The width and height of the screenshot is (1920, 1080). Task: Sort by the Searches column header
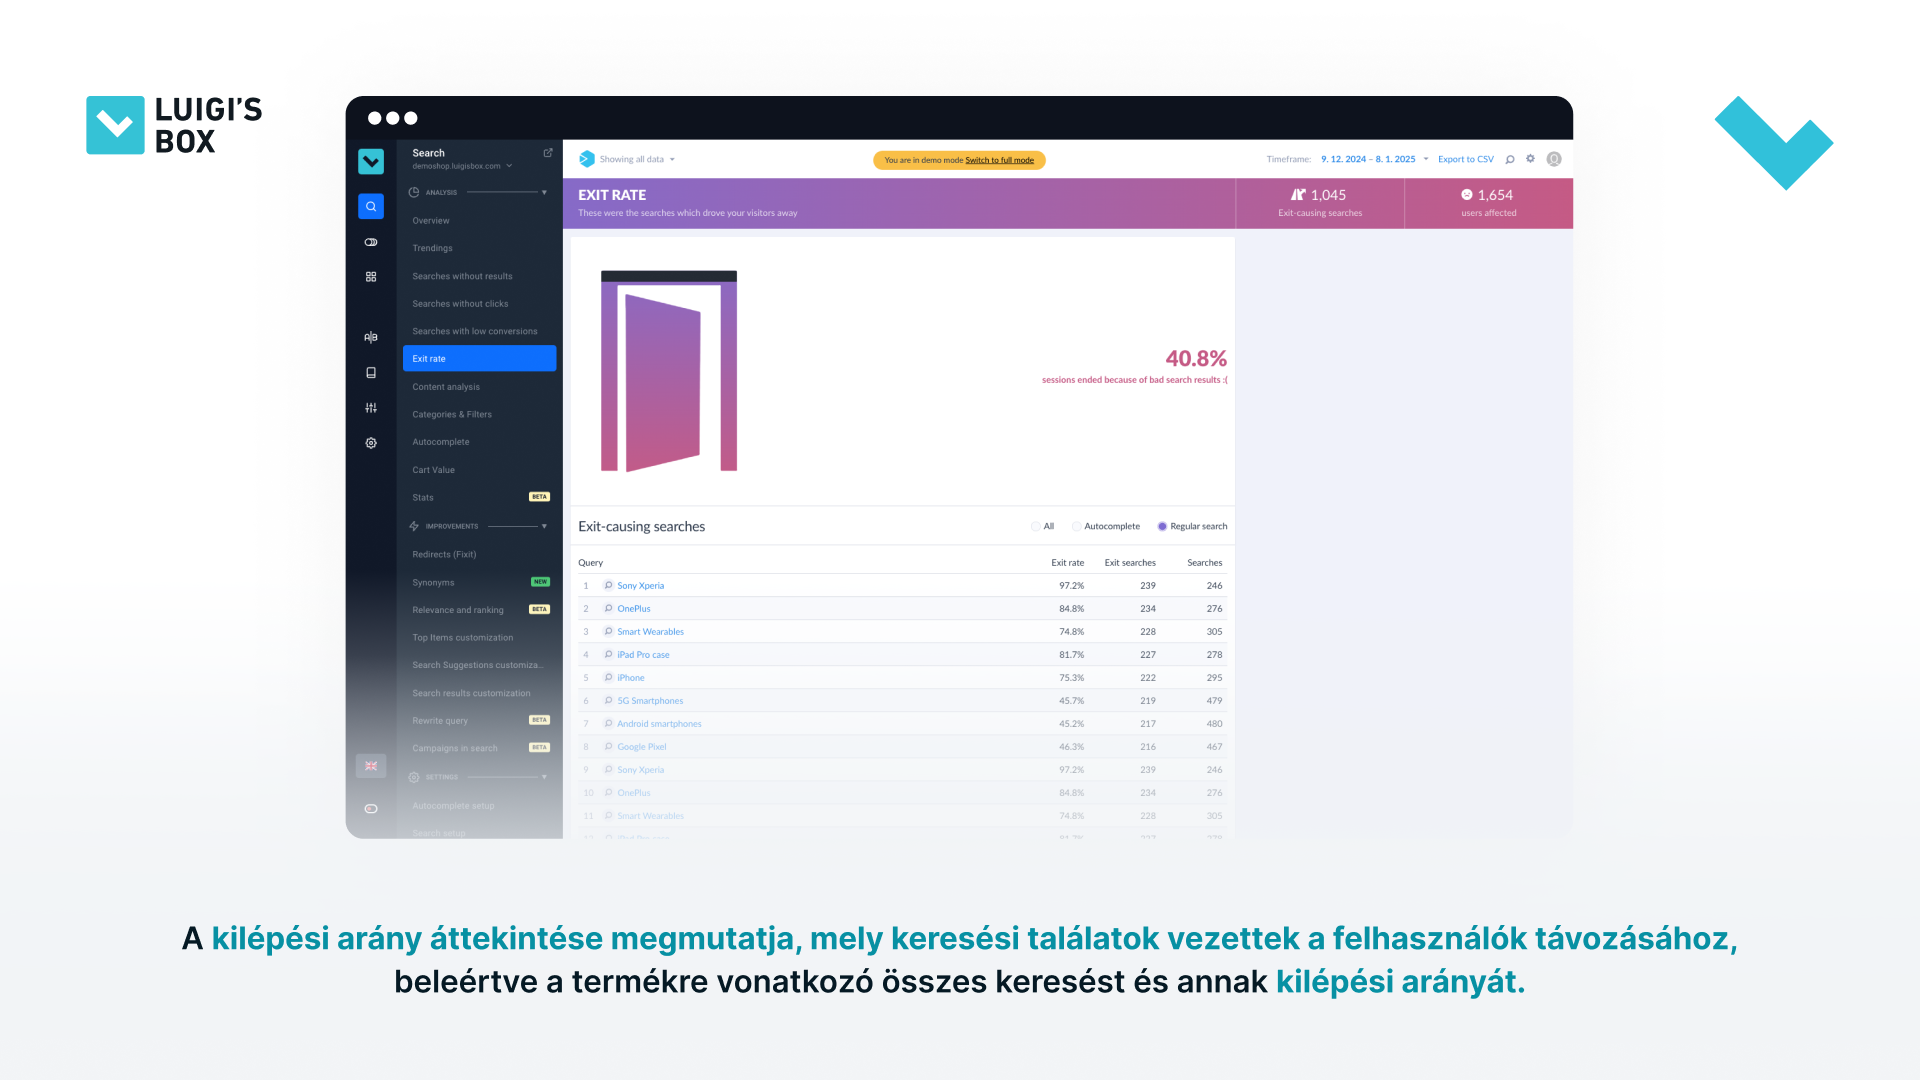[1205, 563]
